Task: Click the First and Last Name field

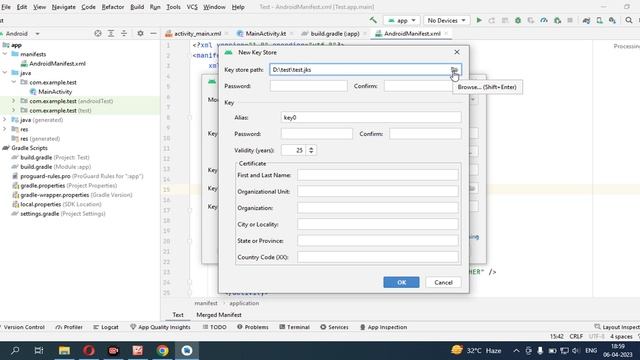Action: pos(378,175)
